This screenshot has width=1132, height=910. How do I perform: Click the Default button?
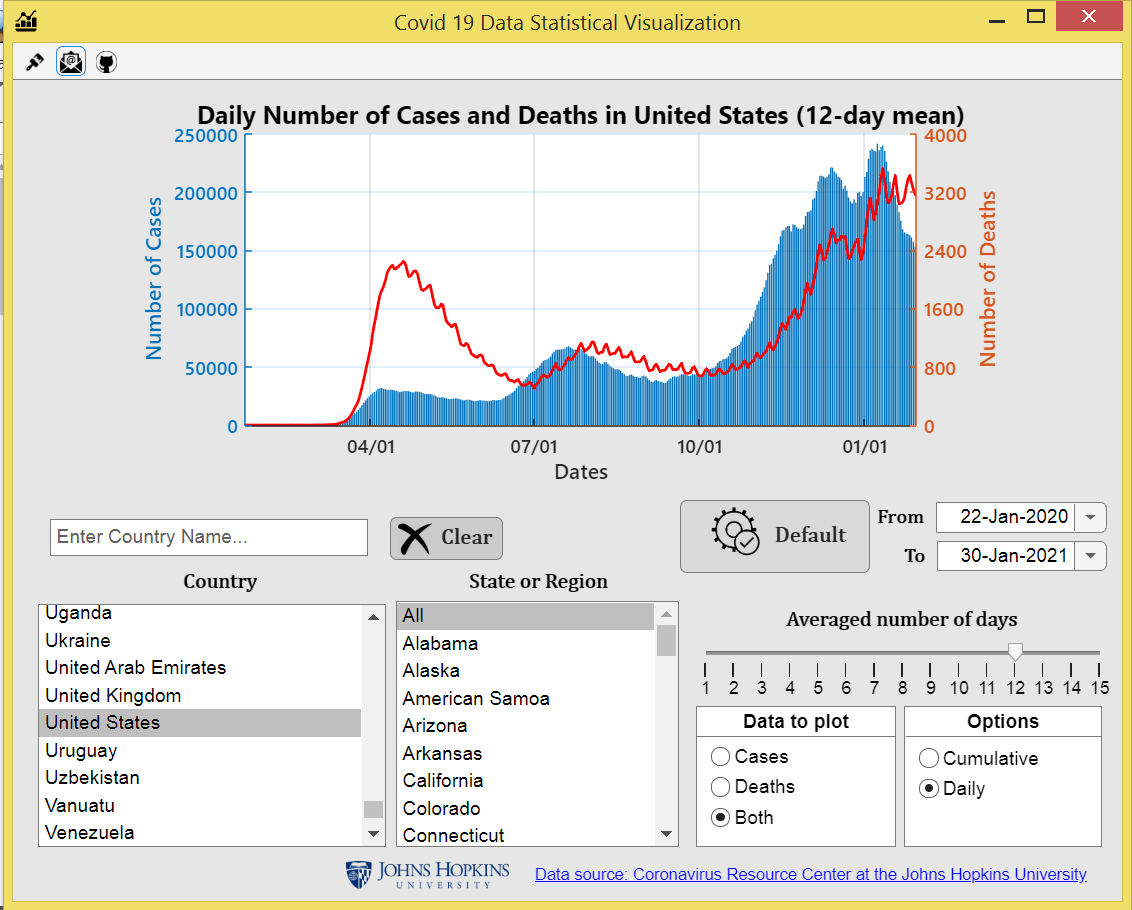coord(775,536)
